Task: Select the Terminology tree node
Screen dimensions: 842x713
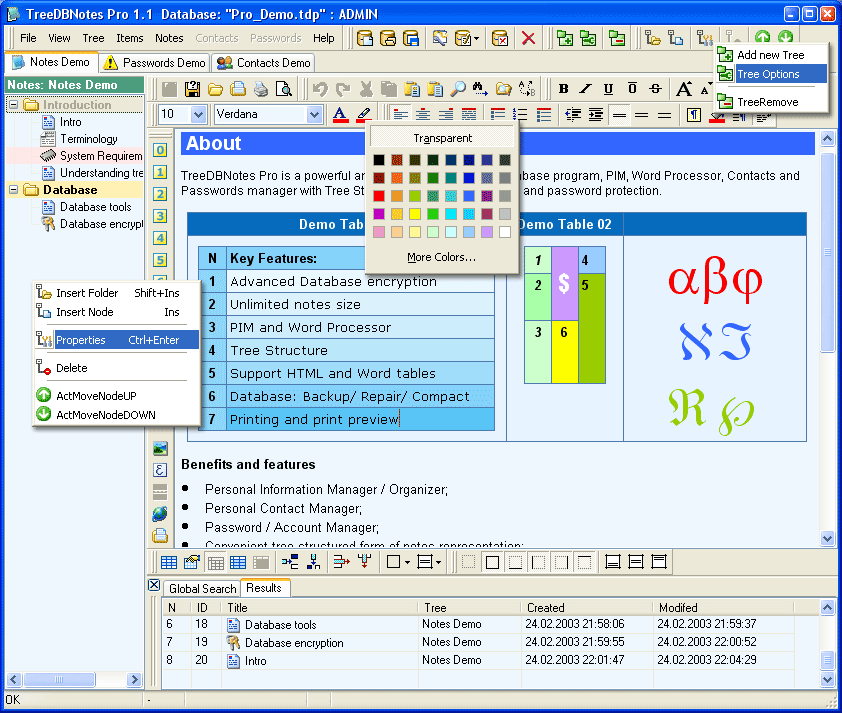Action: pos(89,139)
